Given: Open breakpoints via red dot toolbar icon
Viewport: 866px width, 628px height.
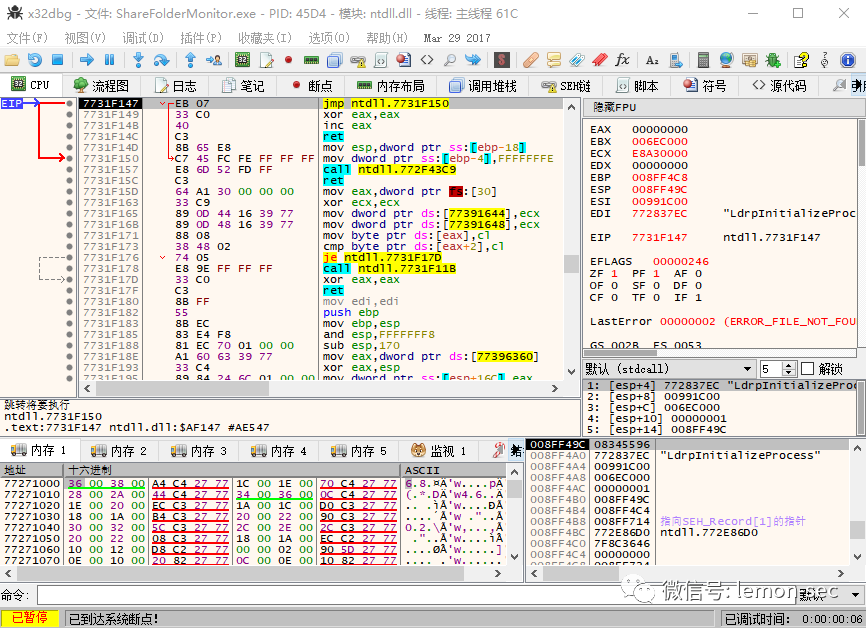Looking at the screenshot, I should (x=288, y=60).
